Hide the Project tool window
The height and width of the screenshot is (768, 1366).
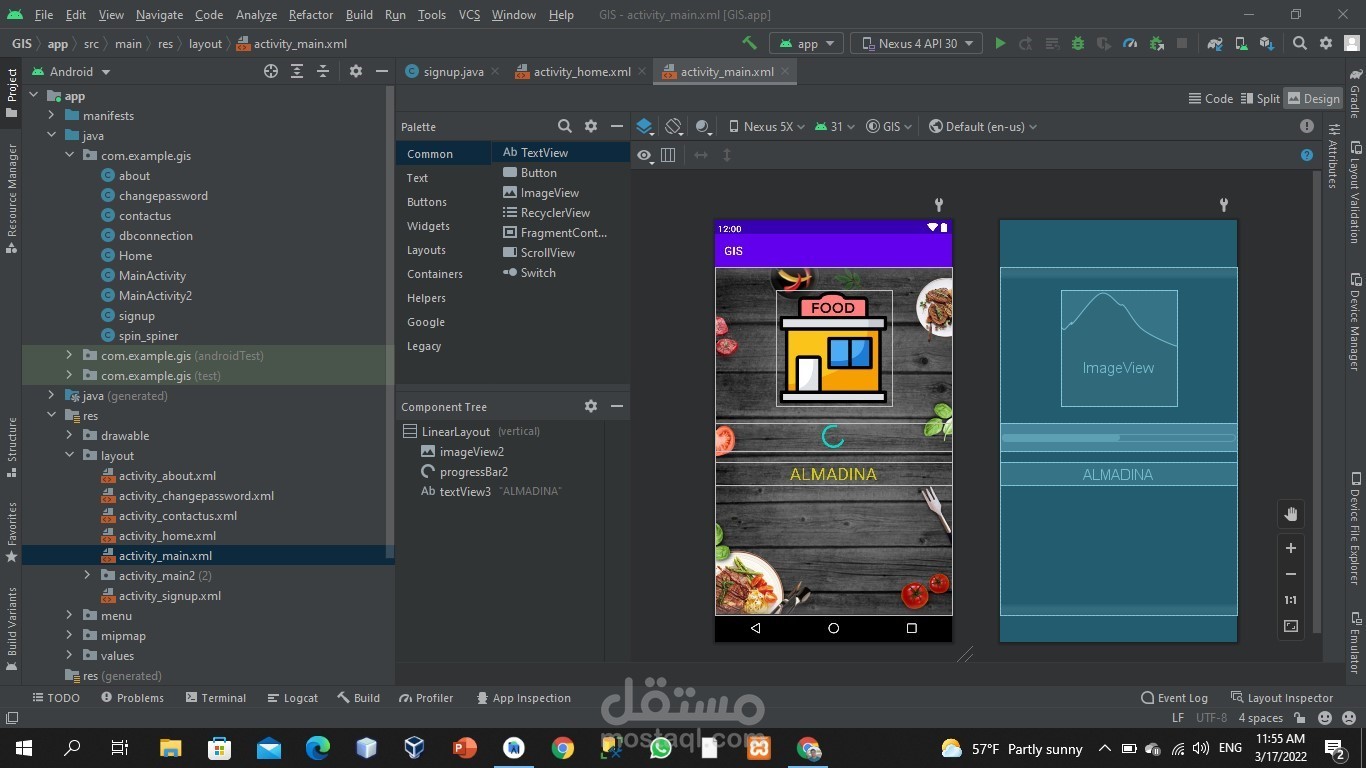(381, 71)
